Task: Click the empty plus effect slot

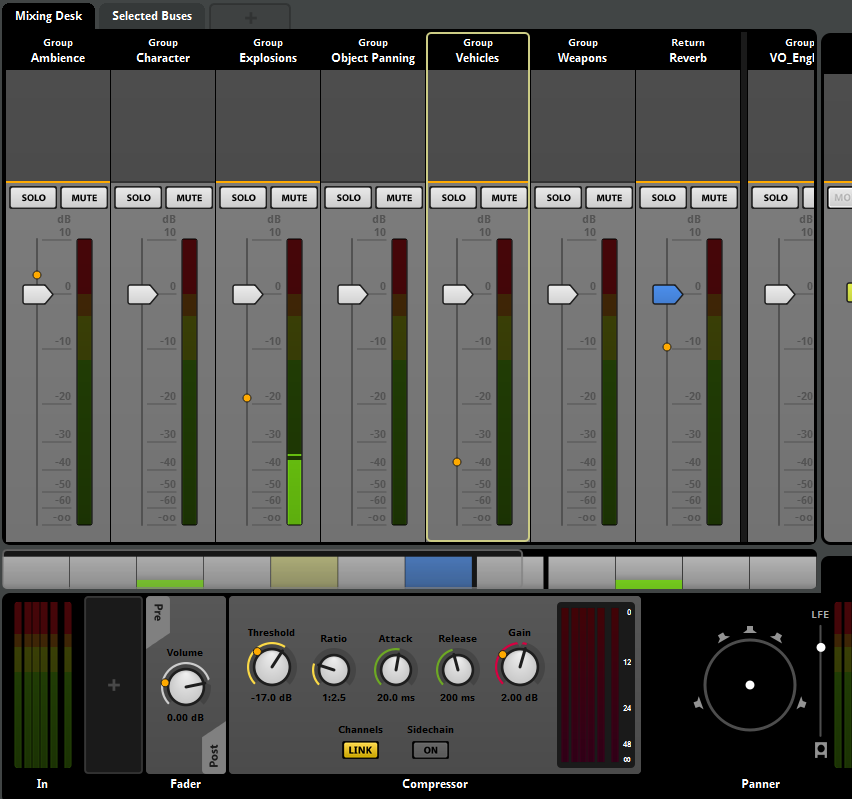Action: coord(114,685)
